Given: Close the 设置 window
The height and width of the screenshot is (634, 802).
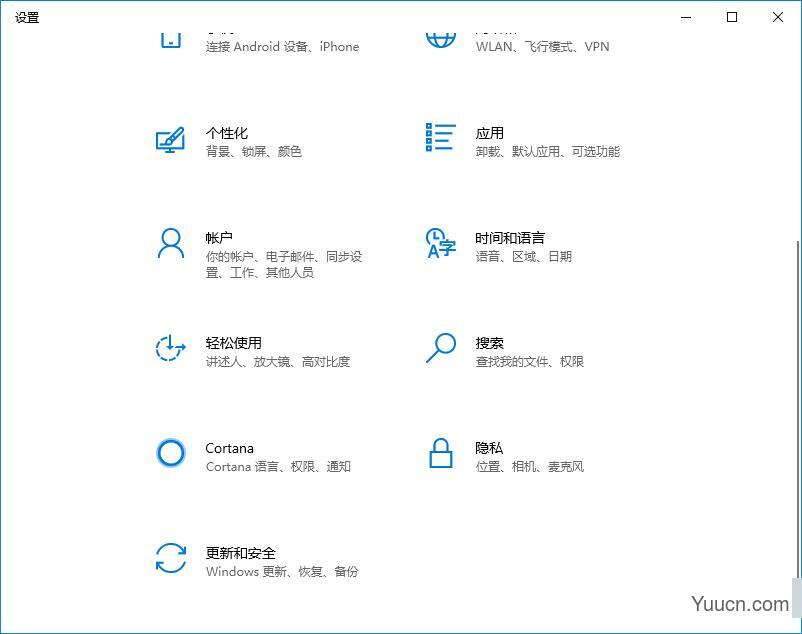Looking at the screenshot, I should pos(778,17).
